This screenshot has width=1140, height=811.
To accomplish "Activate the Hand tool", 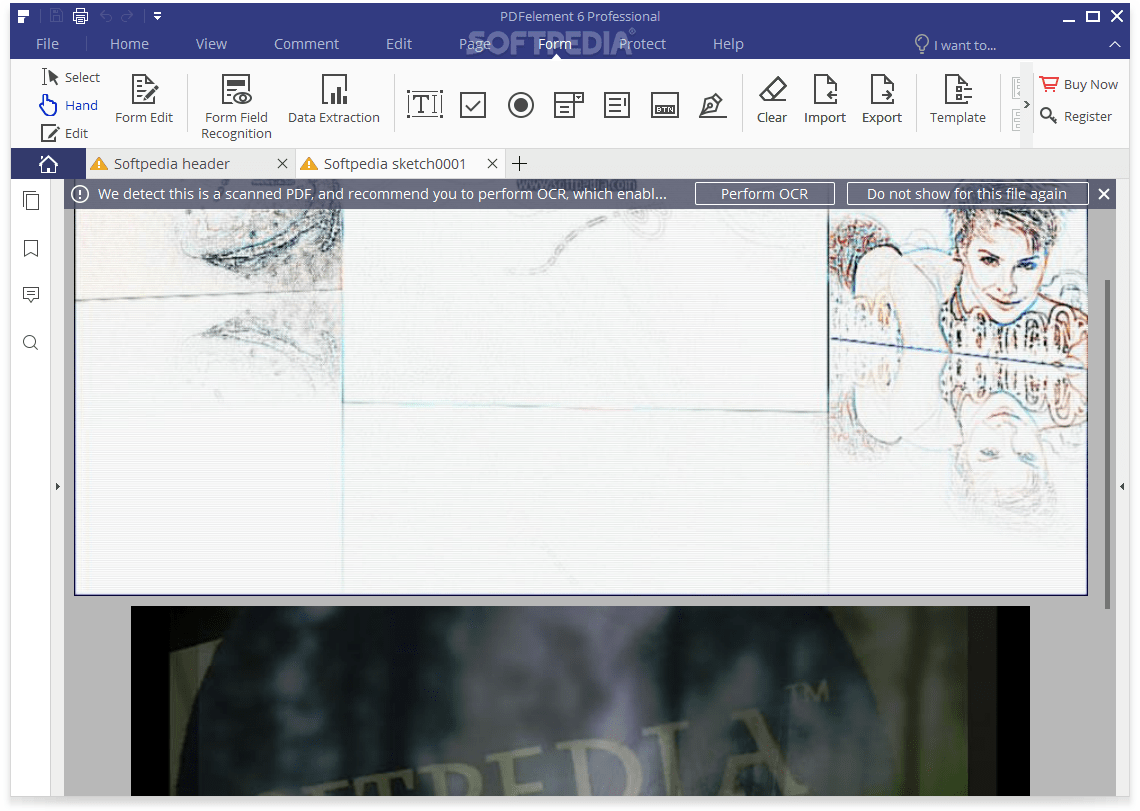I will tap(69, 105).
